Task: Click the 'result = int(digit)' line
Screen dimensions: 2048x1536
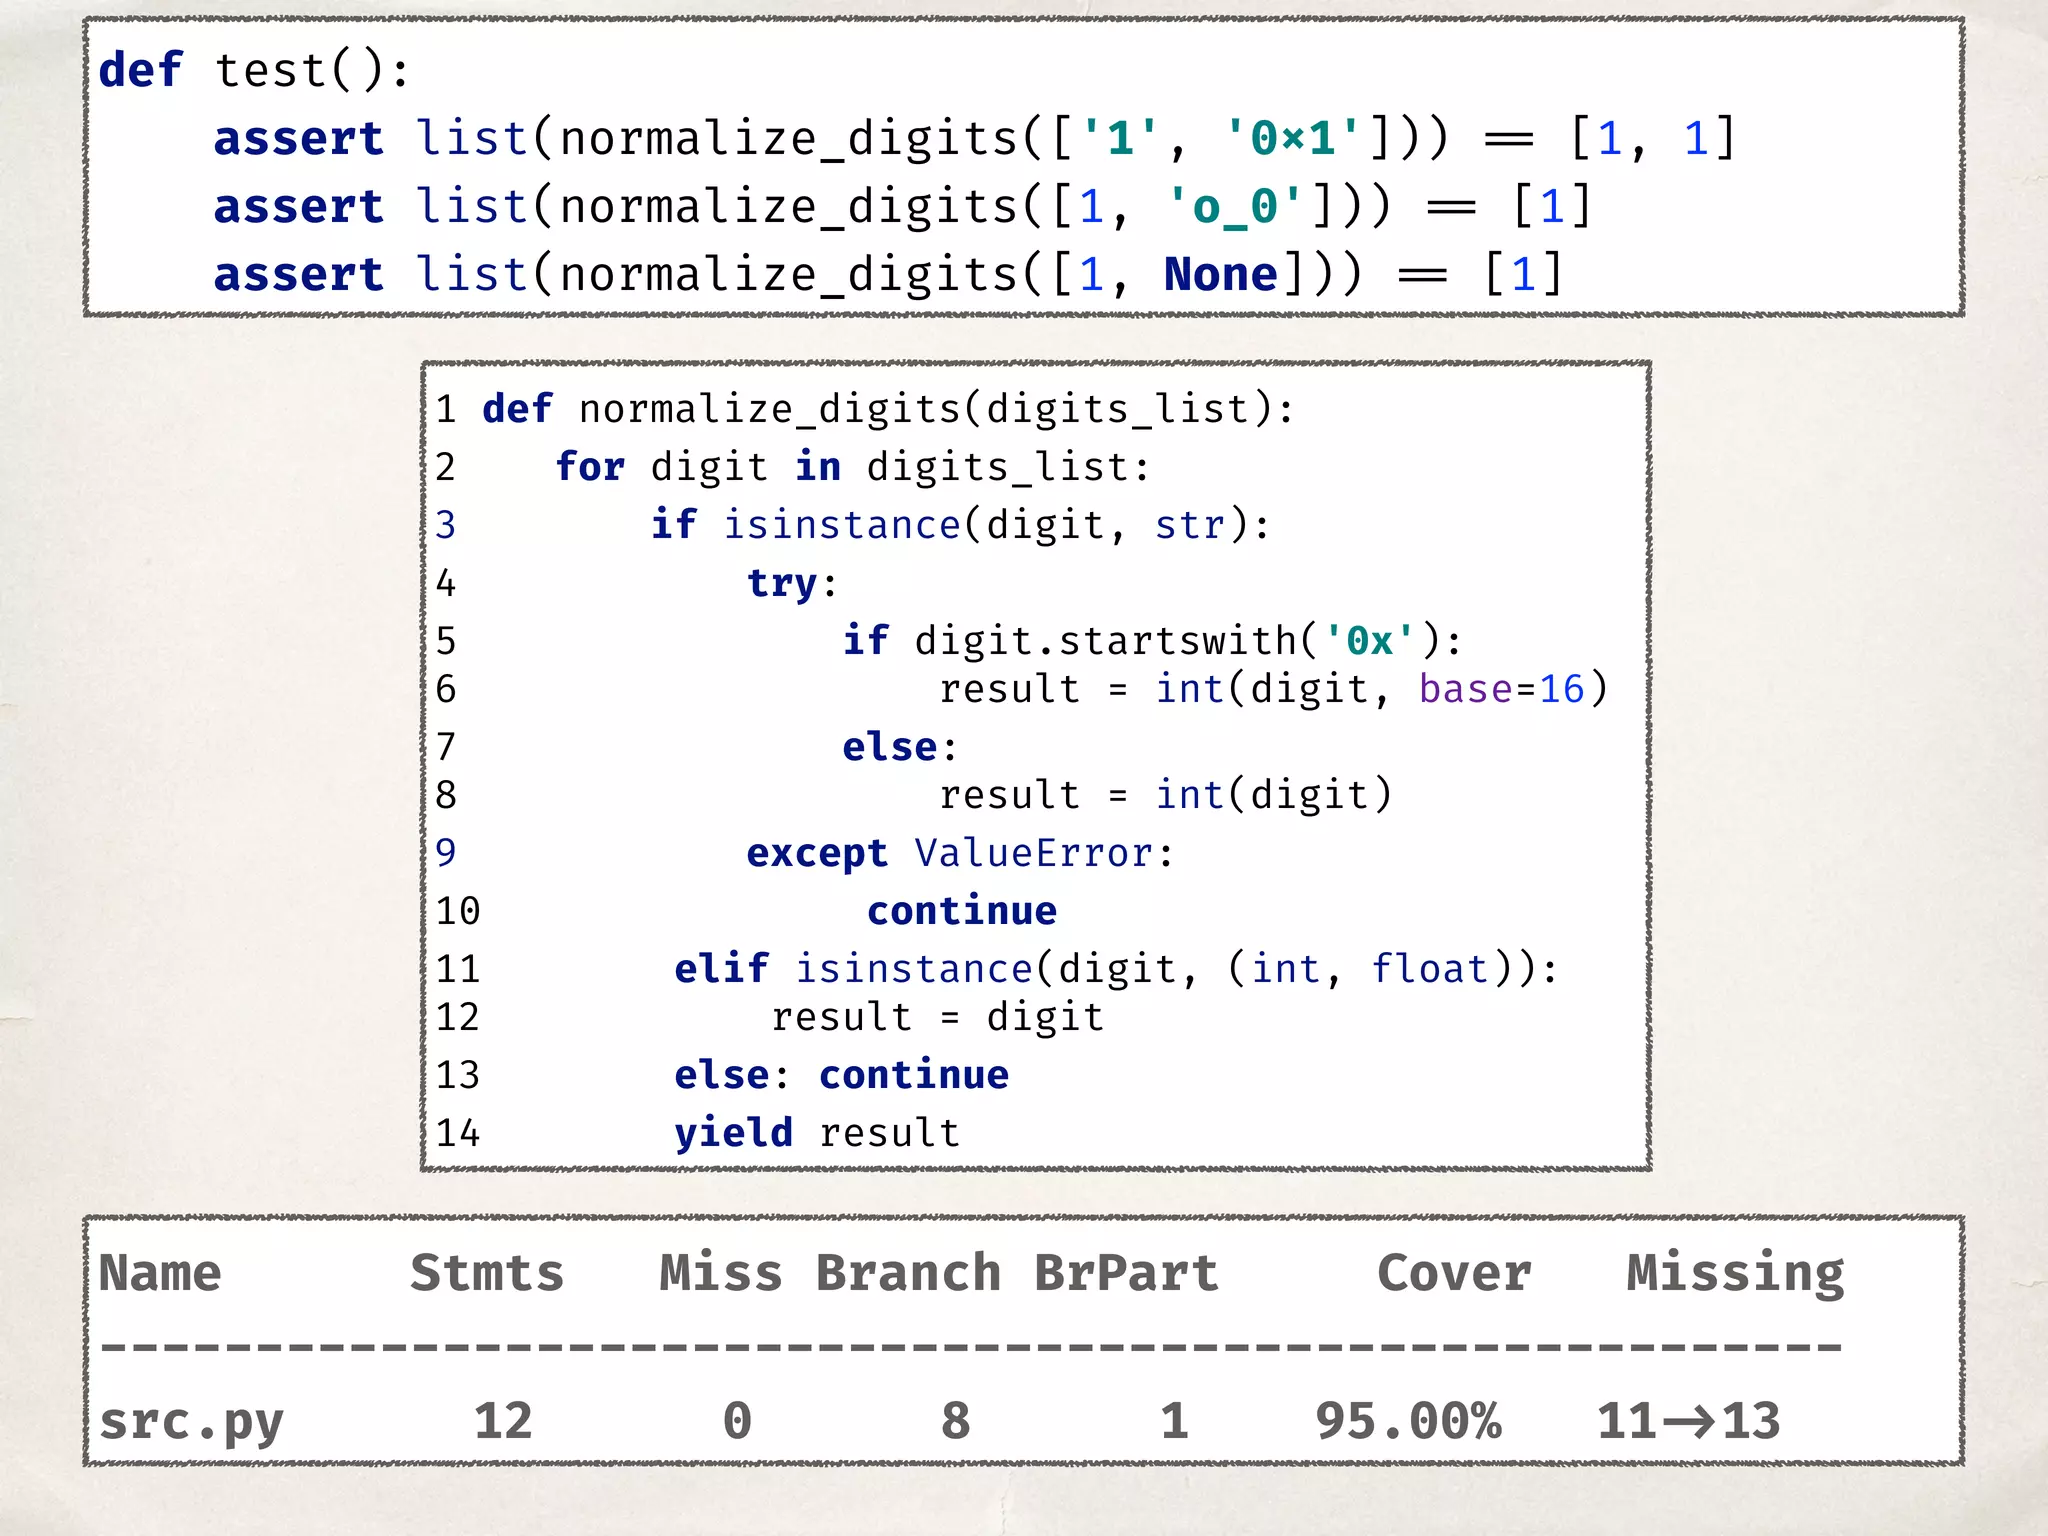Action: tap(1166, 795)
